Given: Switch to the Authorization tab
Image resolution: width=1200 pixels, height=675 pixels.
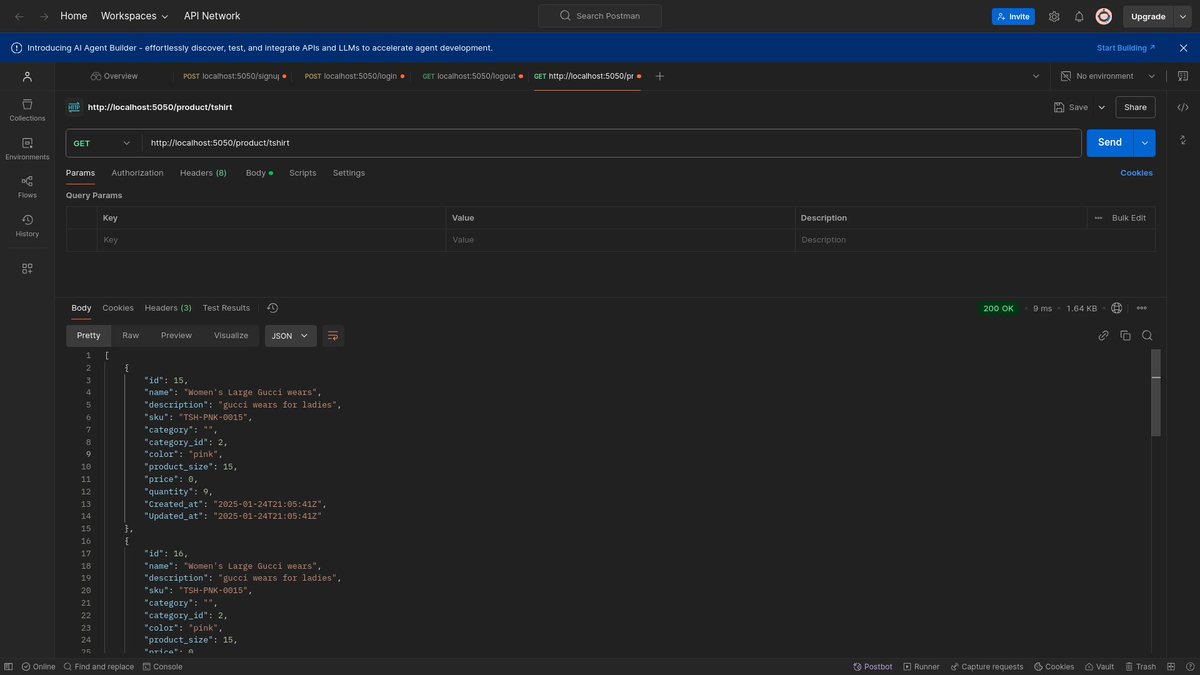Looking at the screenshot, I should (x=137, y=173).
